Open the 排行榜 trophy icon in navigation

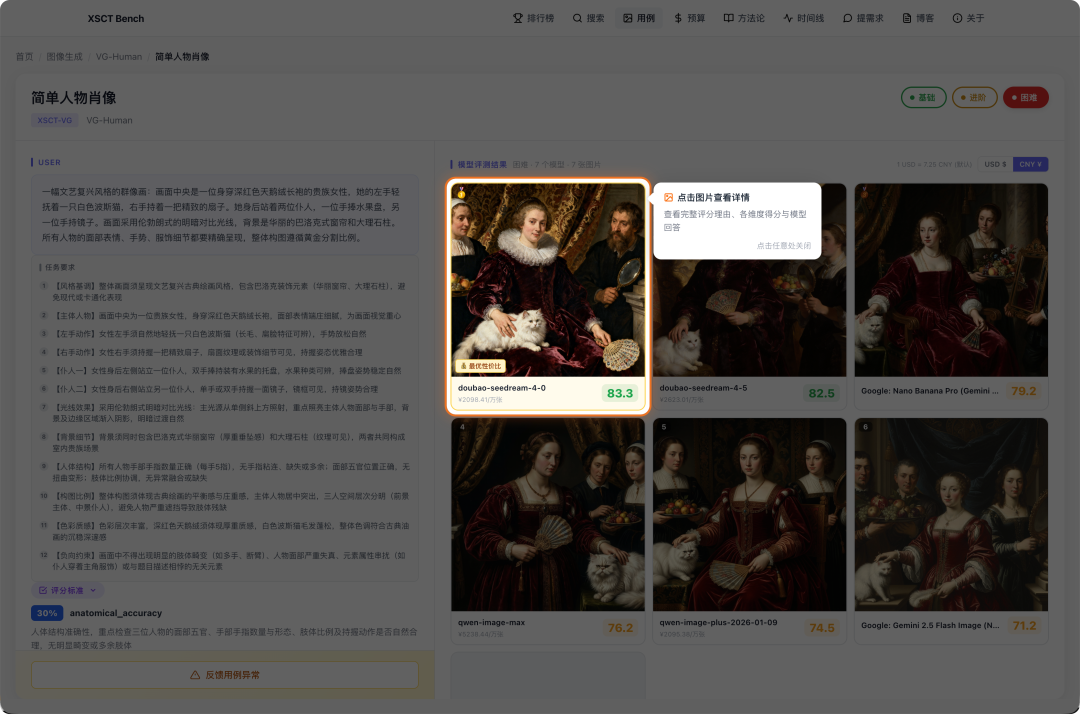click(x=518, y=18)
